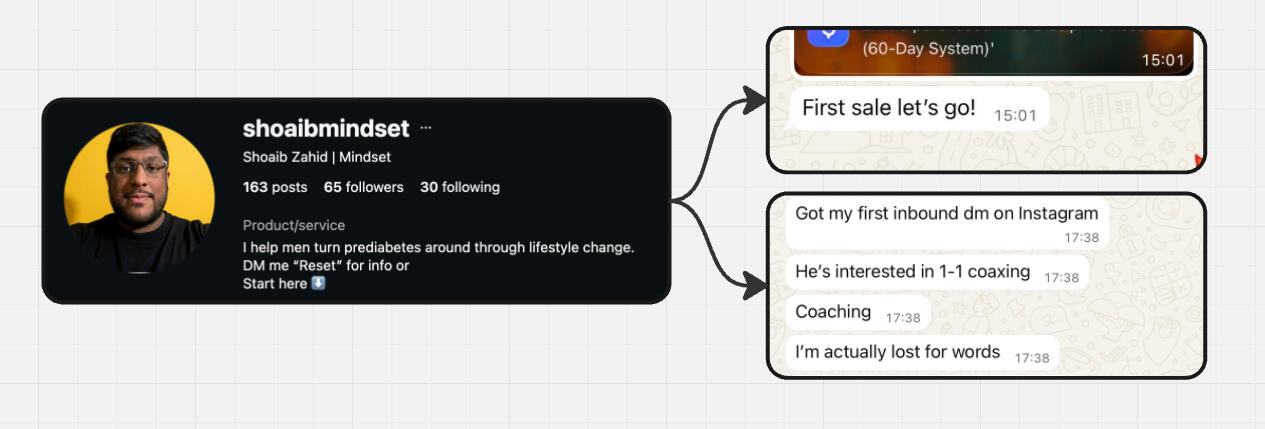
Task: Select the 'First sale let's go!' message
Action: click(919, 109)
